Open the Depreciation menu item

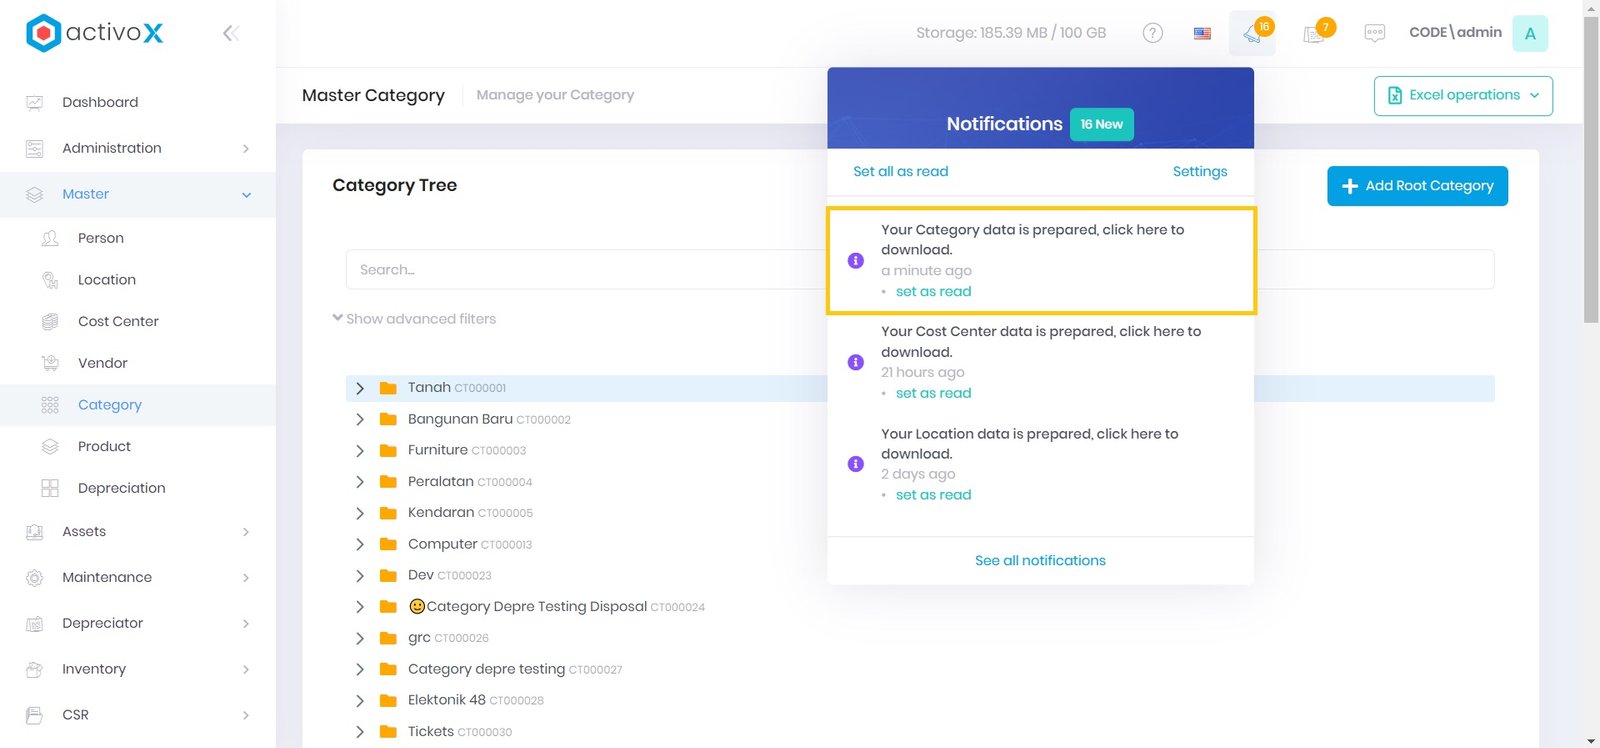(121, 488)
